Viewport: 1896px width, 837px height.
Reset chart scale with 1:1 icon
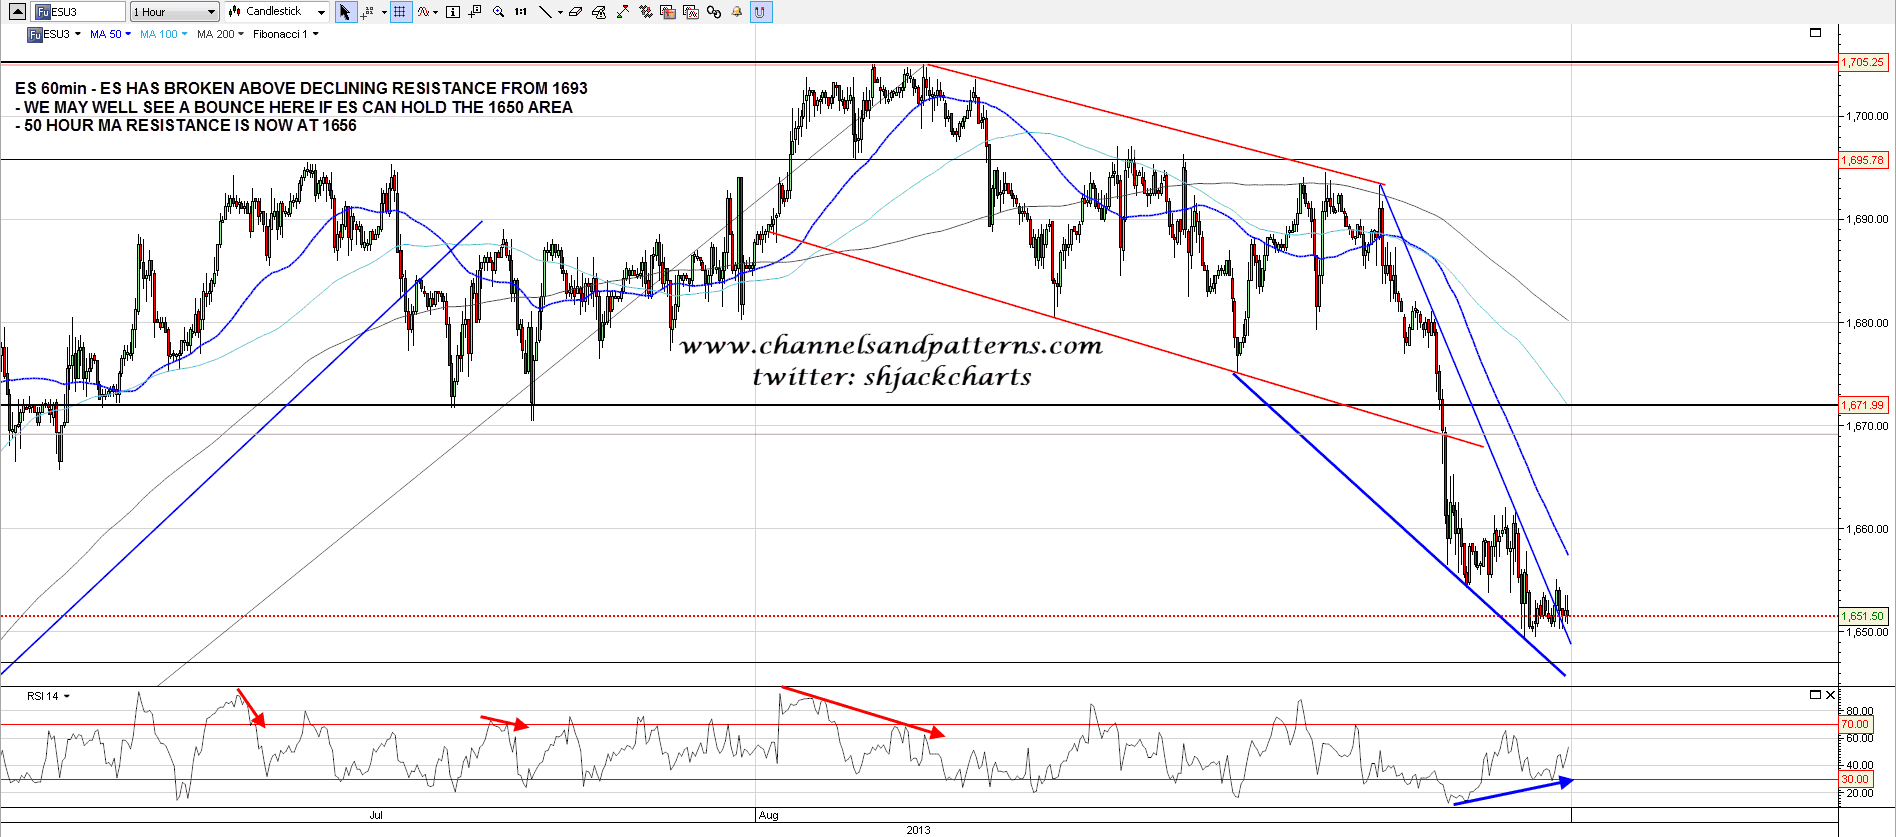tap(521, 12)
